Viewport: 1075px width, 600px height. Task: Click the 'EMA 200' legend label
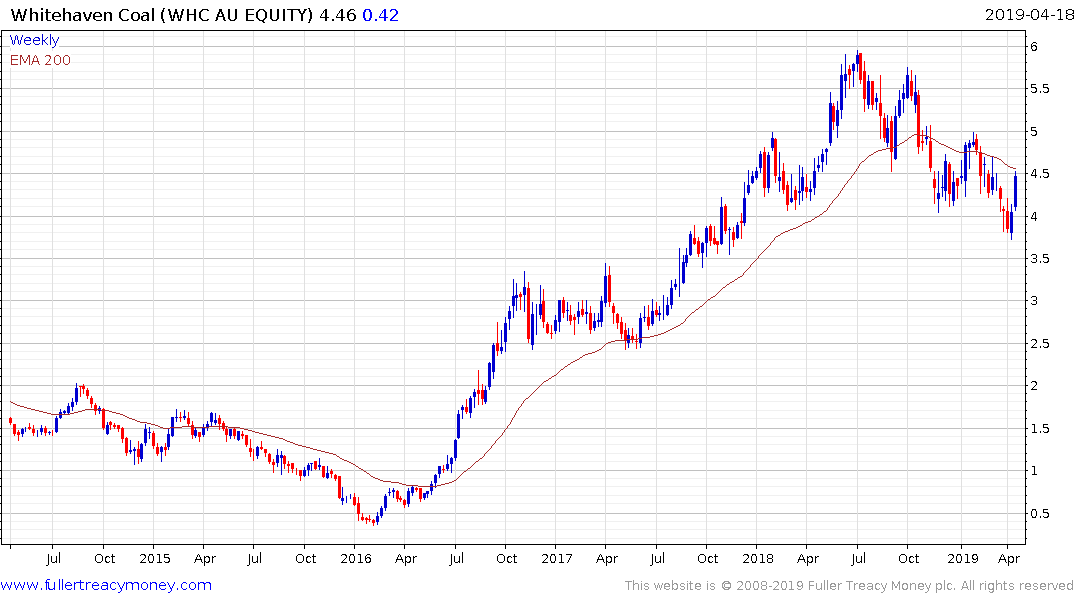pyautogui.click(x=40, y=60)
